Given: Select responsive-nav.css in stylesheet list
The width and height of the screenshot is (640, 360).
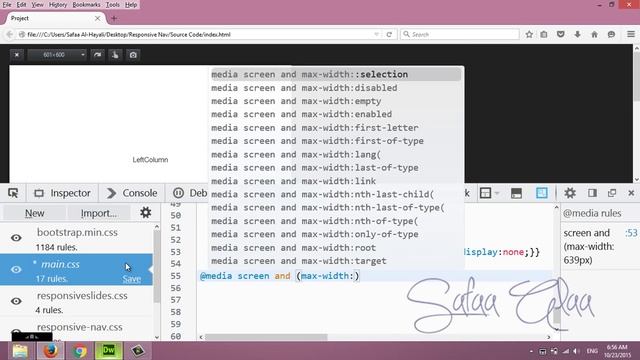Looking at the screenshot, I should pos(77,329).
